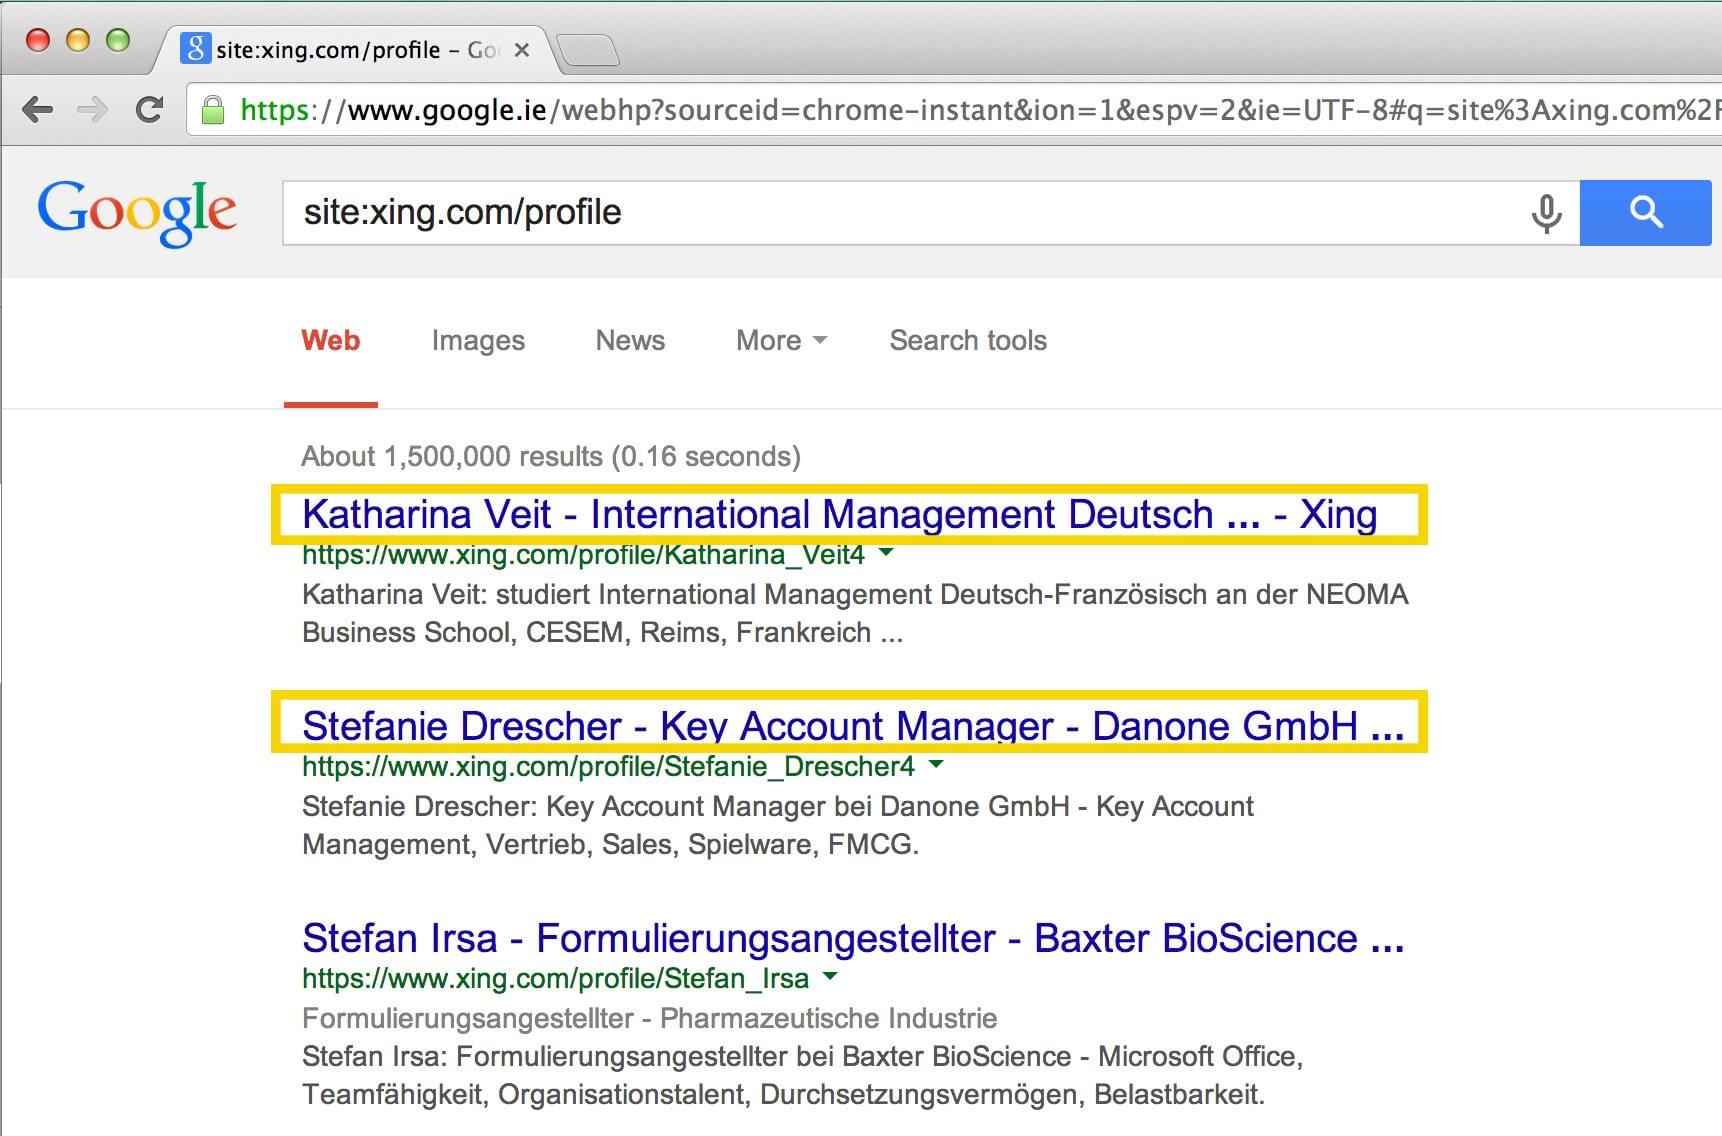This screenshot has width=1722, height=1136.
Task: Open the Stefanie Drescher Key Account Manager link
Action: pos(853,726)
